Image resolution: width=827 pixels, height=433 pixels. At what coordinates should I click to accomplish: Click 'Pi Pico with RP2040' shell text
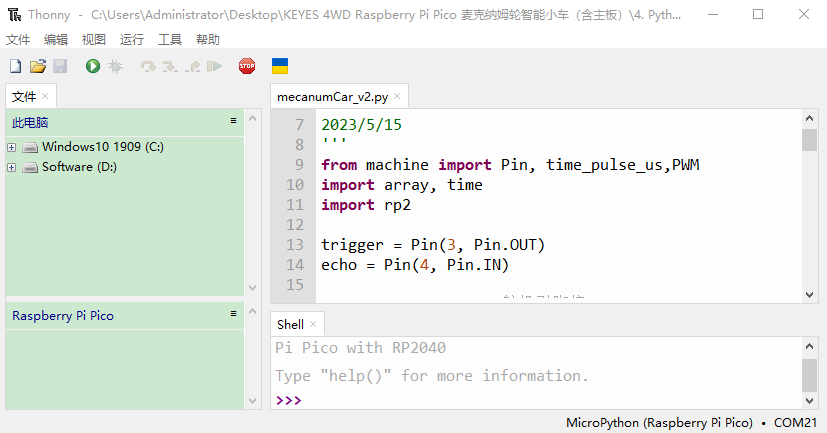(360, 348)
